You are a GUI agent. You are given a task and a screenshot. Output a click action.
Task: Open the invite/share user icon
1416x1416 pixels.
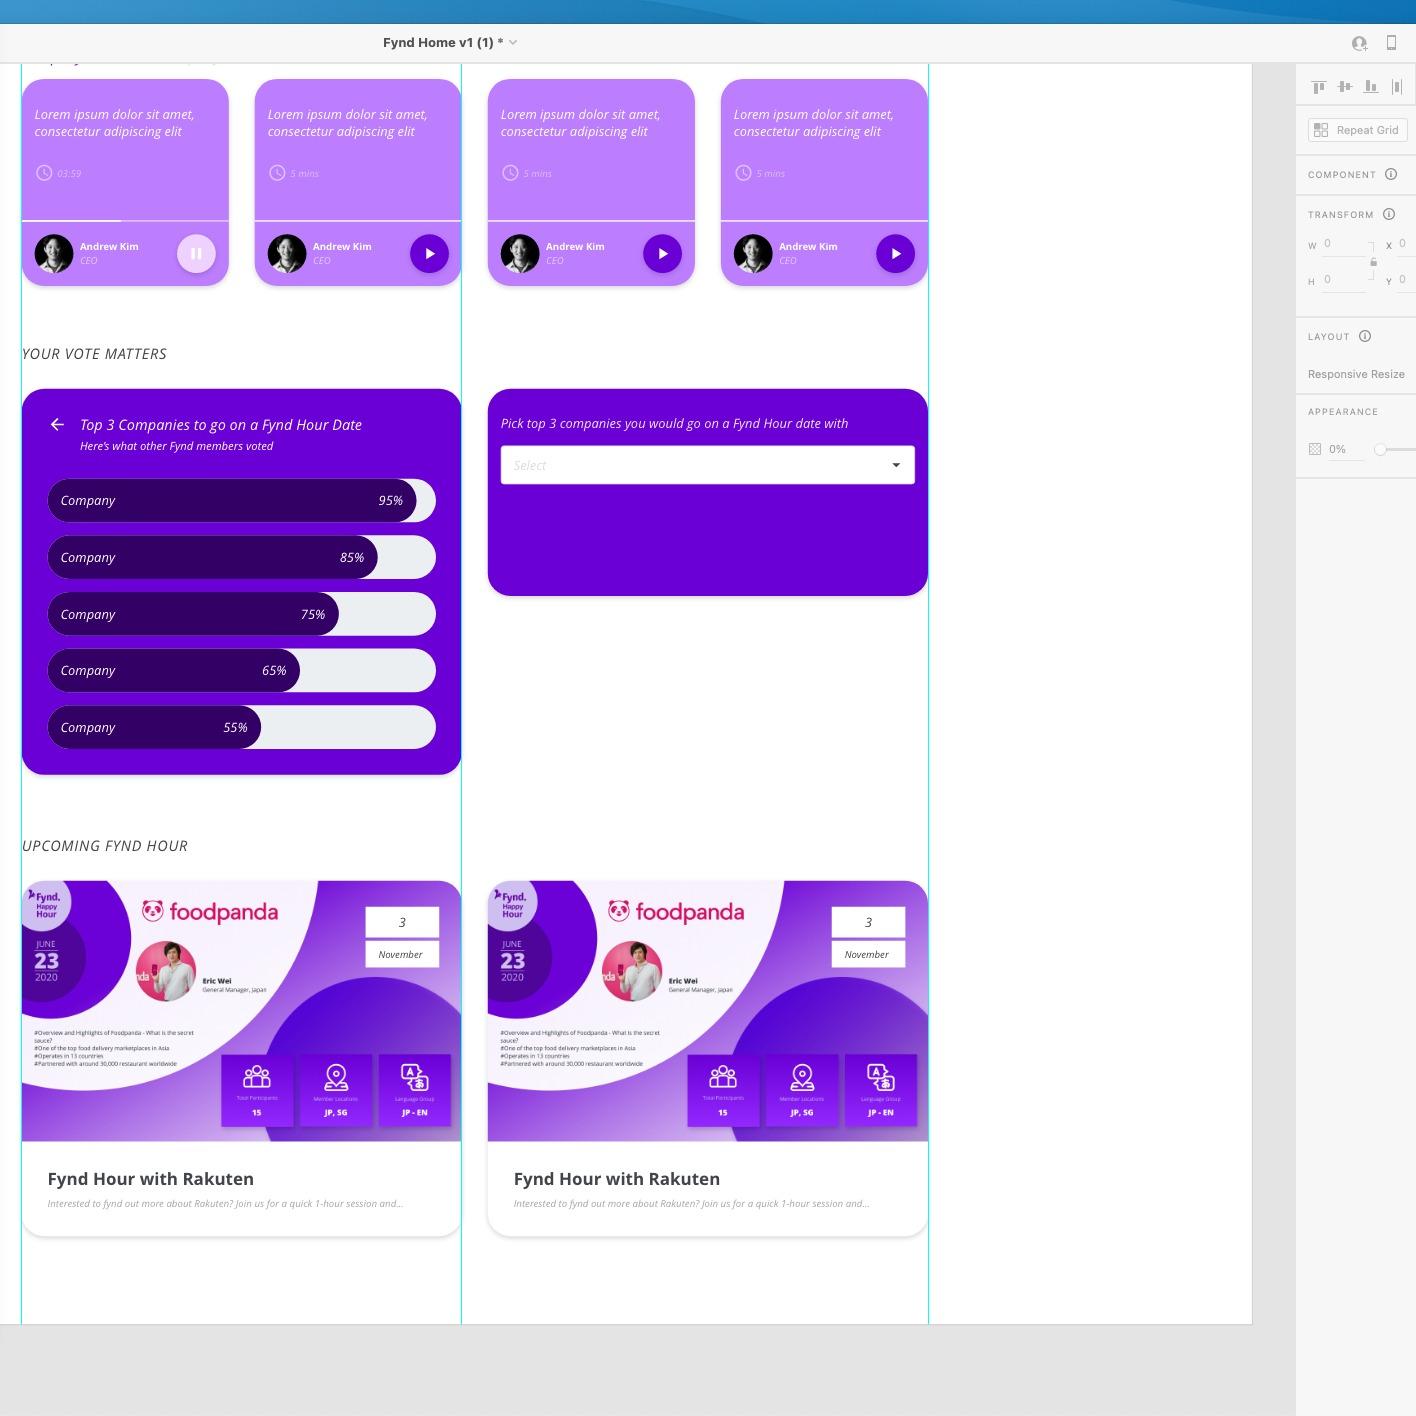[1359, 43]
